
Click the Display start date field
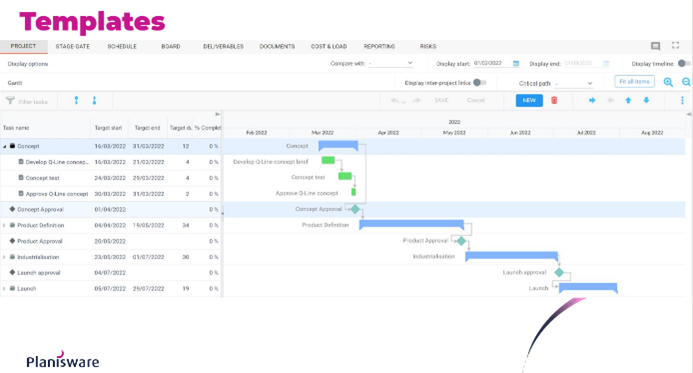point(492,64)
